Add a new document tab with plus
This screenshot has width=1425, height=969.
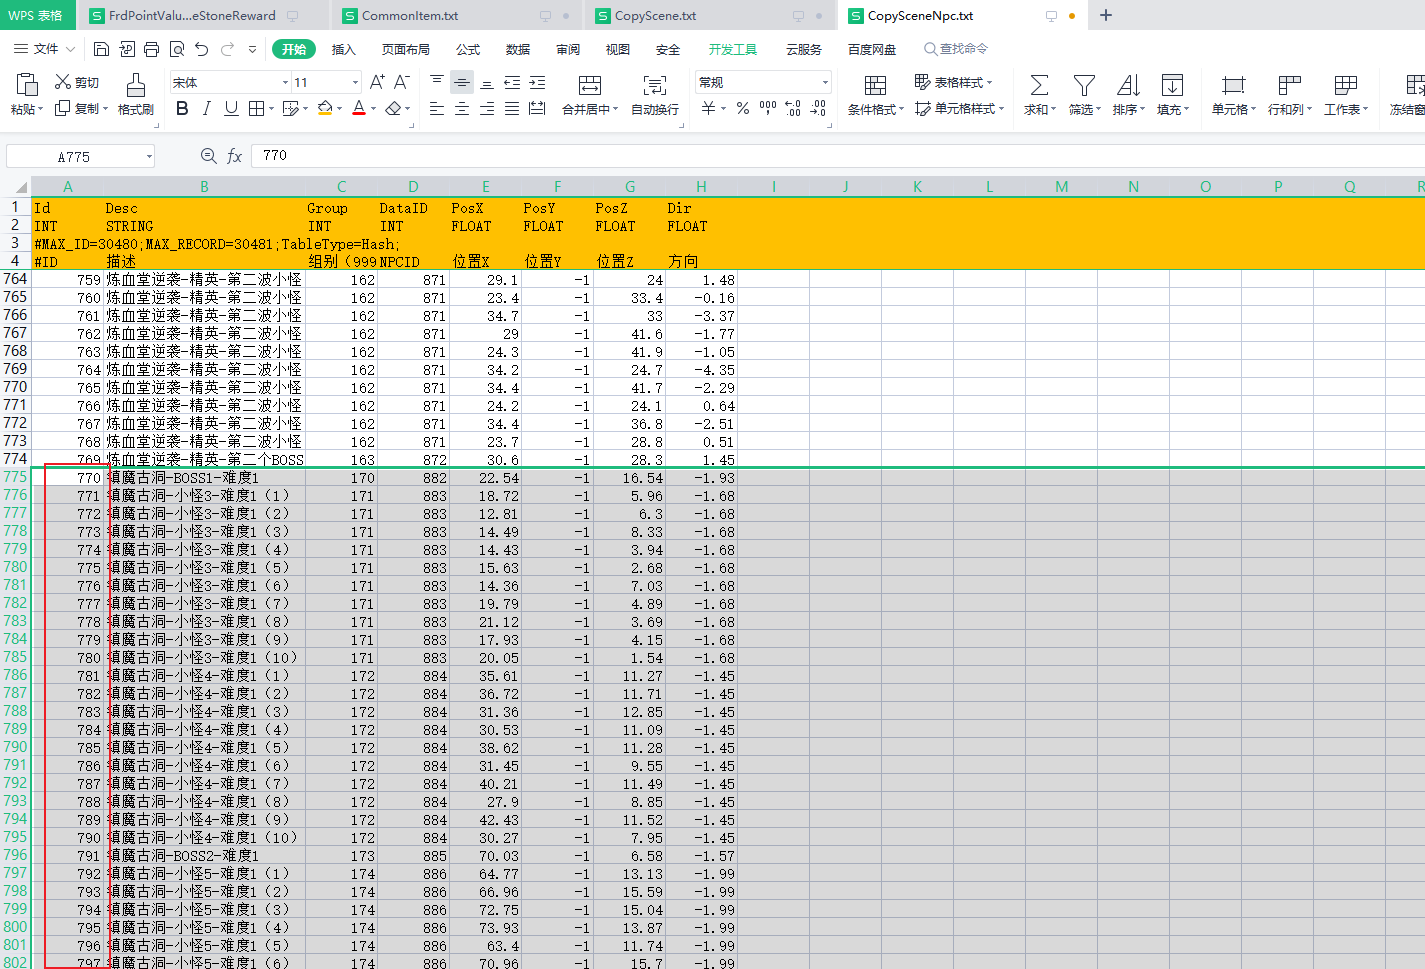click(1106, 15)
